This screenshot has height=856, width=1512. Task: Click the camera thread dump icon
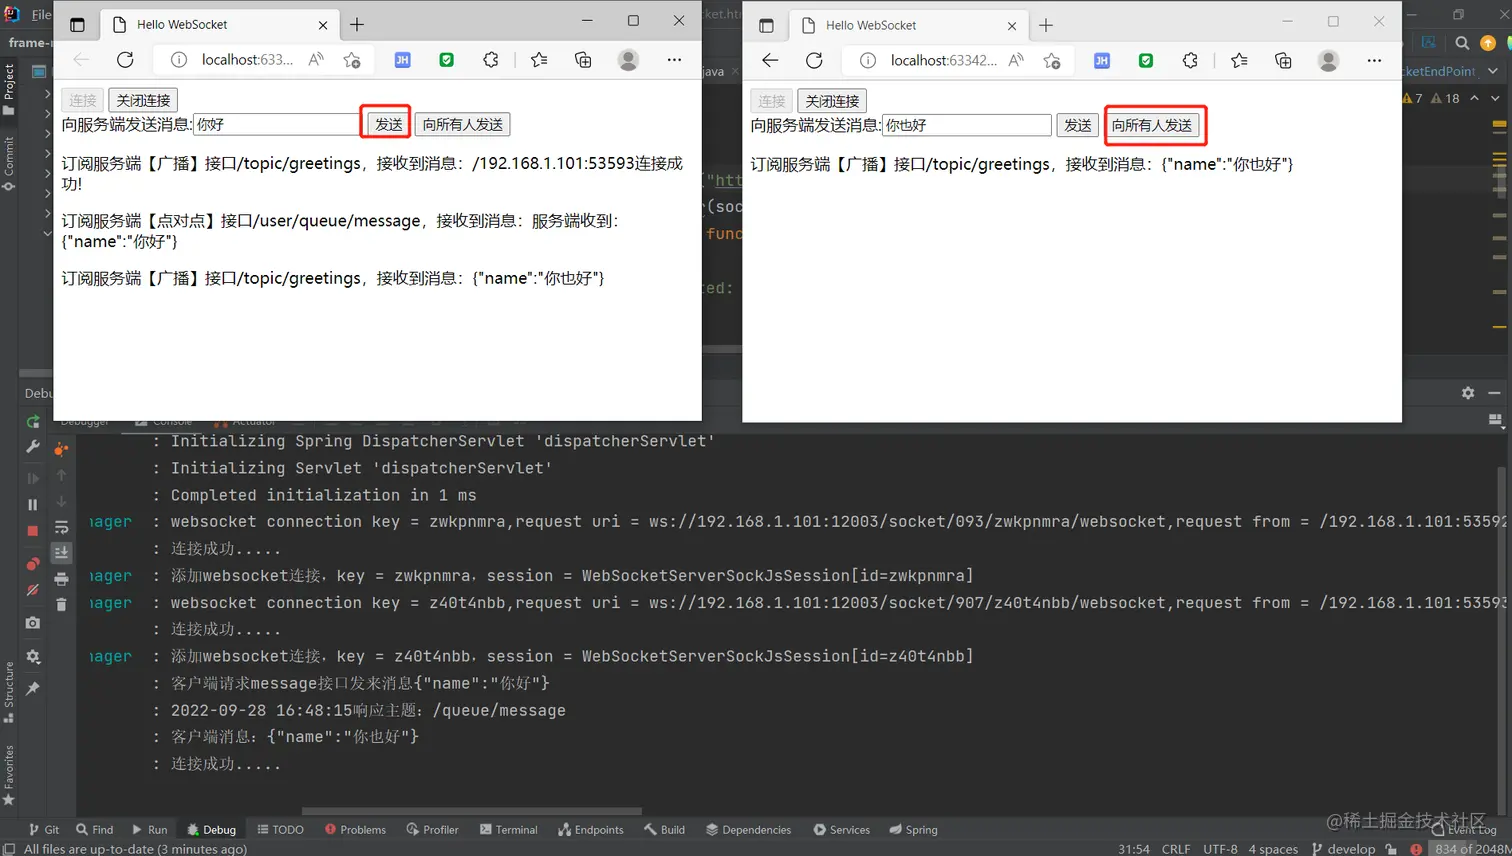pos(33,623)
